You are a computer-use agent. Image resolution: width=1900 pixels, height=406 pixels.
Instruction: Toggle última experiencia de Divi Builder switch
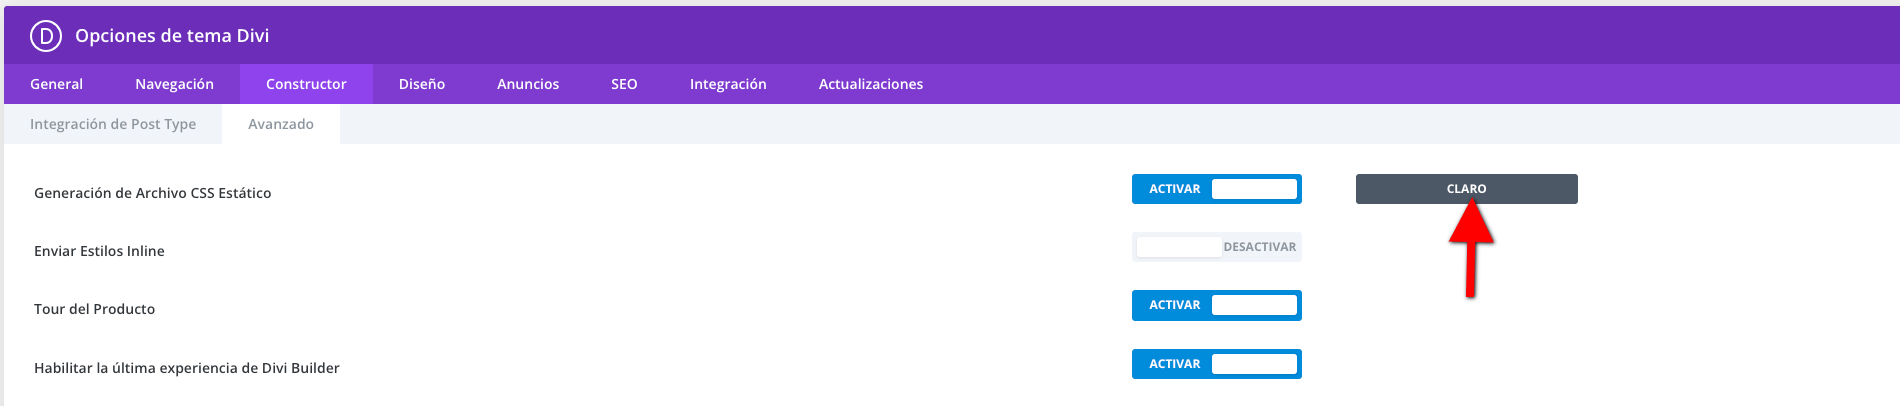[x=1217, y=364]
